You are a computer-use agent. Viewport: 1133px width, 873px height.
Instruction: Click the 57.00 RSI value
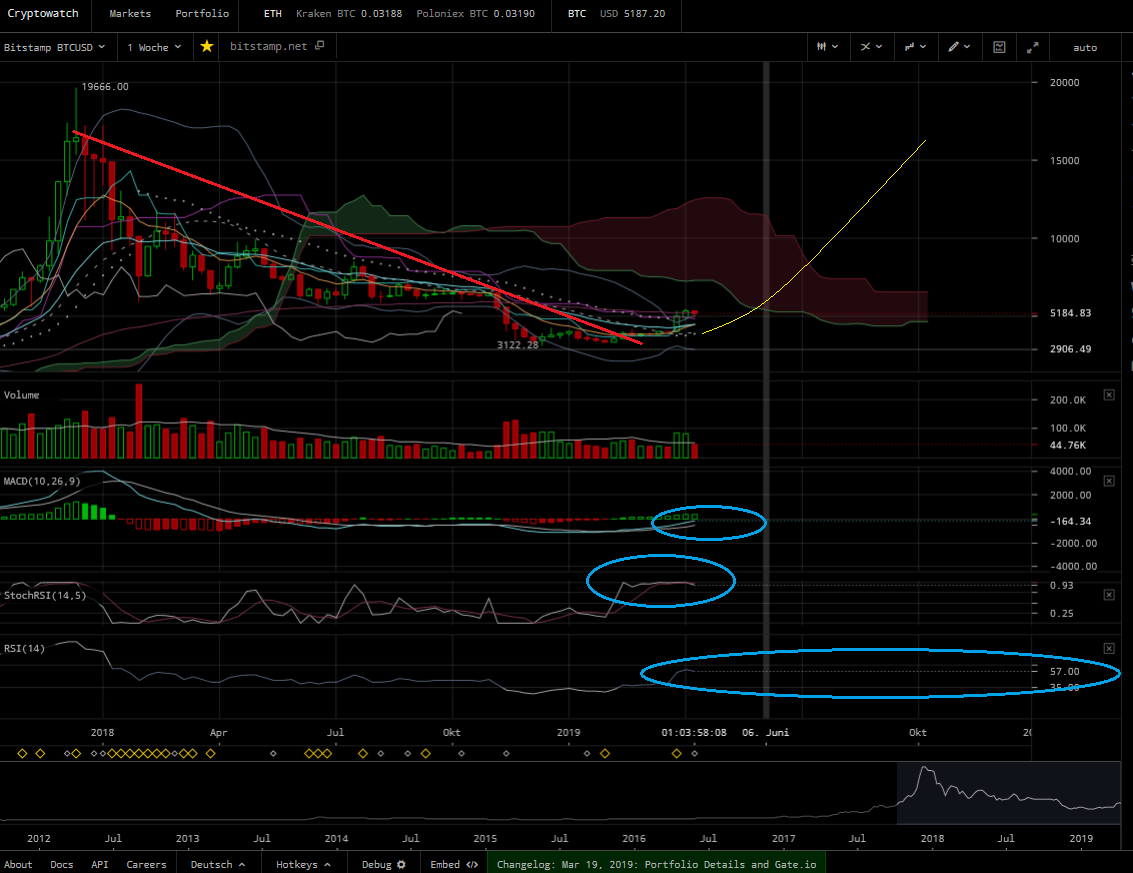click(1064, 671)
